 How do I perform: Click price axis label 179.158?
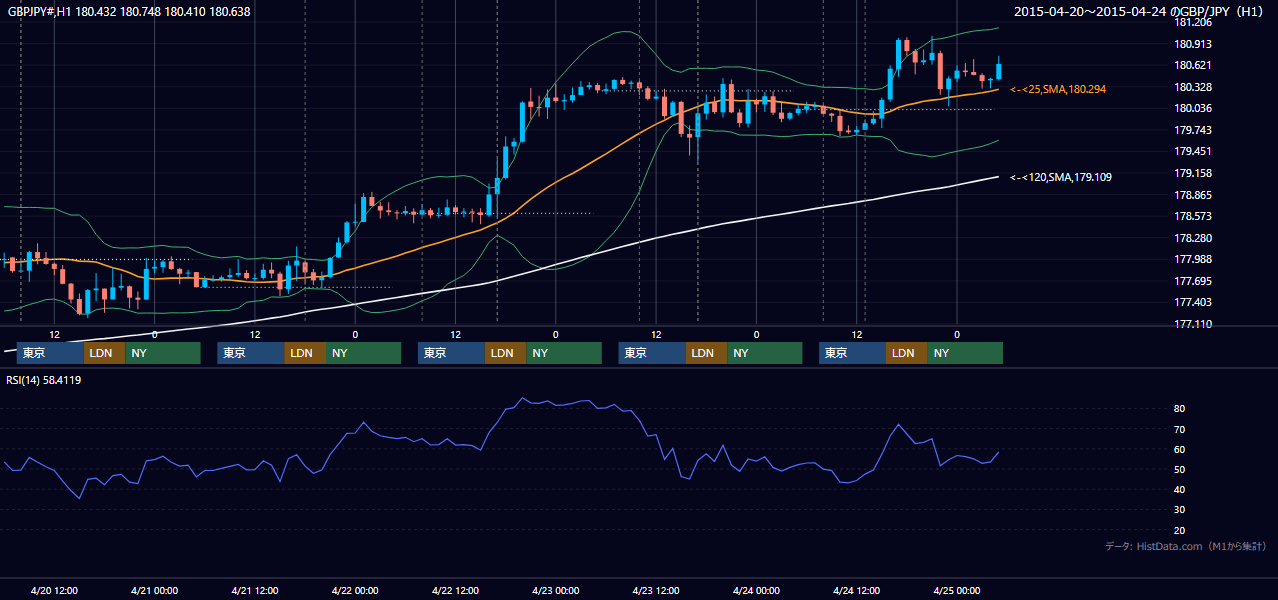click(1193, 174)
